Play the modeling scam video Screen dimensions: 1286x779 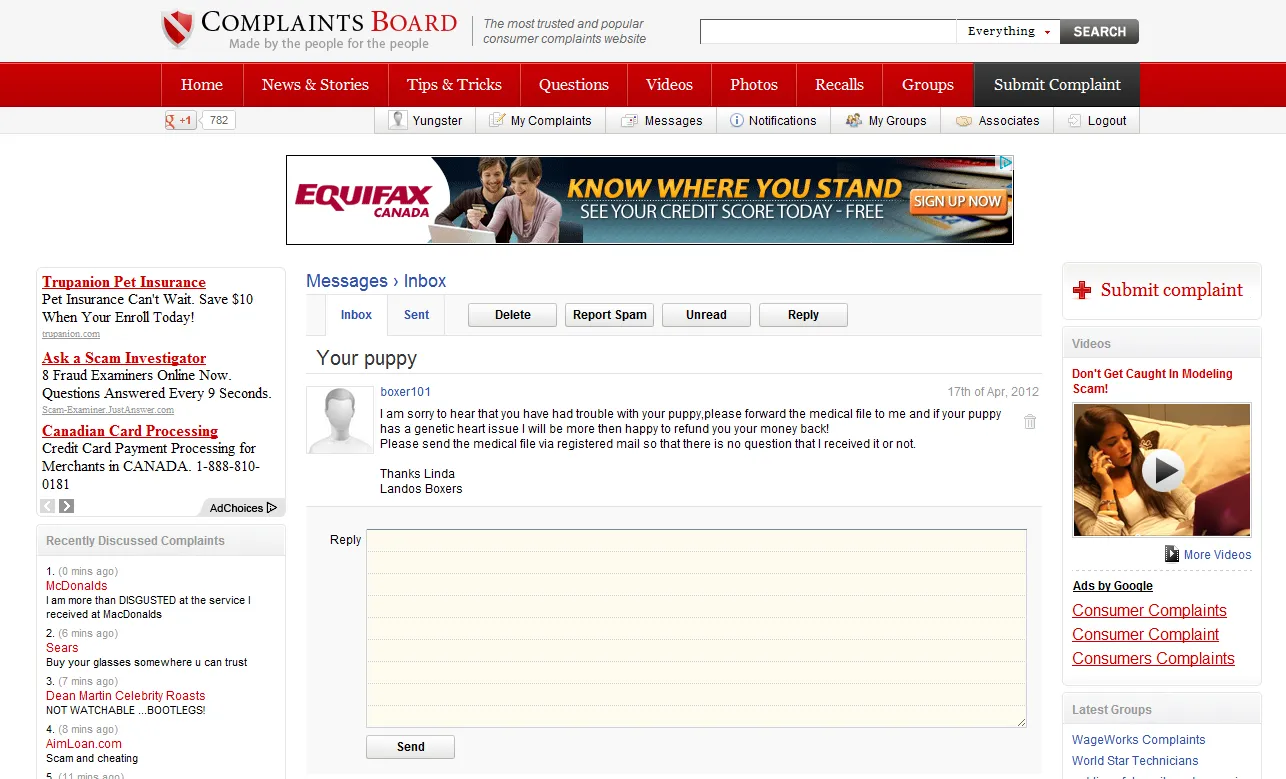[x=1162, y=470]
